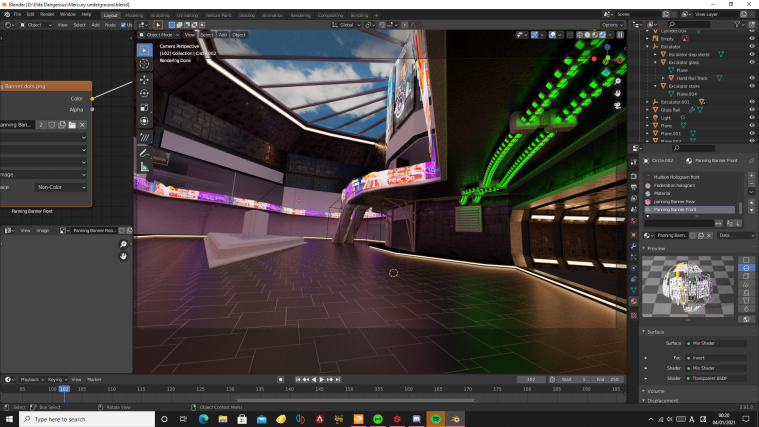
Task: Open the Object Mode dropdown
Action: tap(159, 35)
